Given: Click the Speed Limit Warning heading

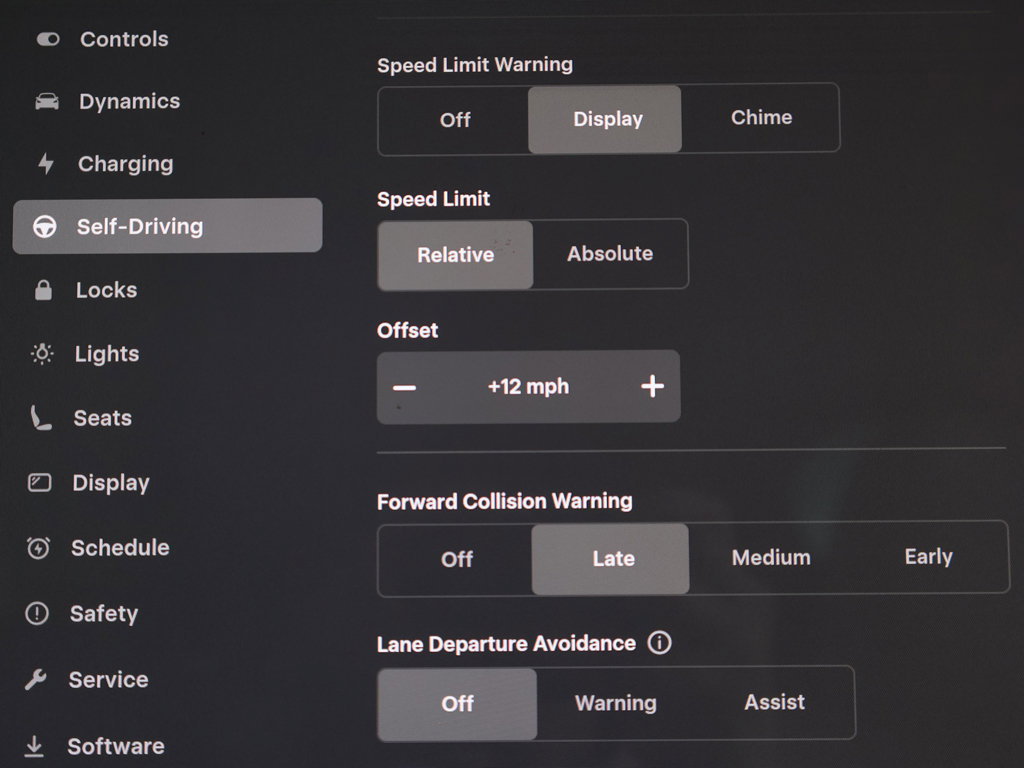Looking at the screenshot, I should coord(475,65).
